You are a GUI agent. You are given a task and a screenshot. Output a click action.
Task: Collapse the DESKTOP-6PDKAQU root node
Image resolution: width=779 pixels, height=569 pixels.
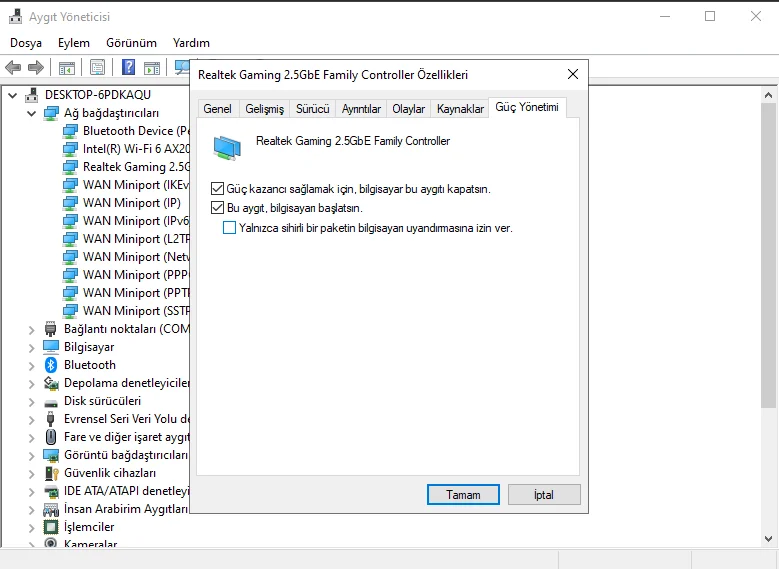pos(12,95)
